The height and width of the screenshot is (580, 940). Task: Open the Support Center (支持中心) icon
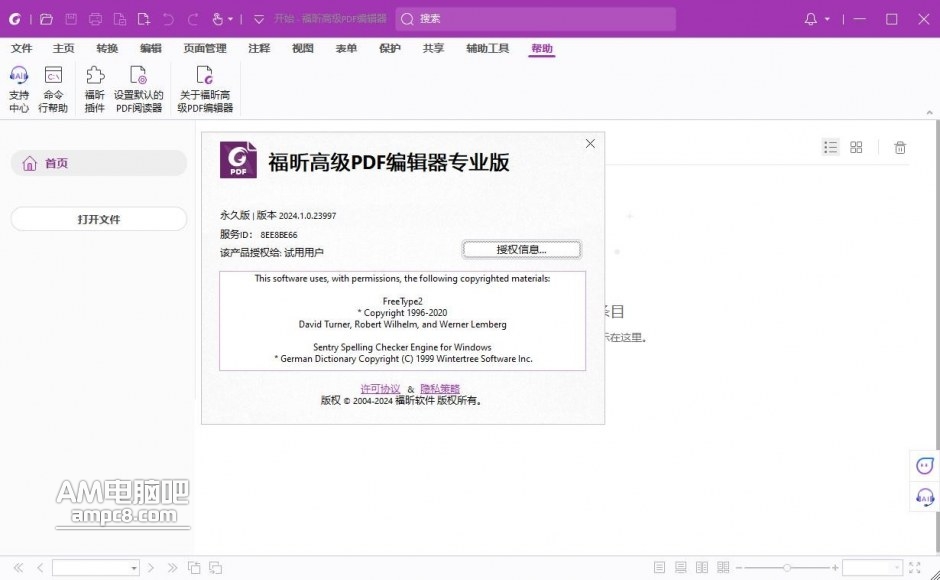(x=19, y=89)
